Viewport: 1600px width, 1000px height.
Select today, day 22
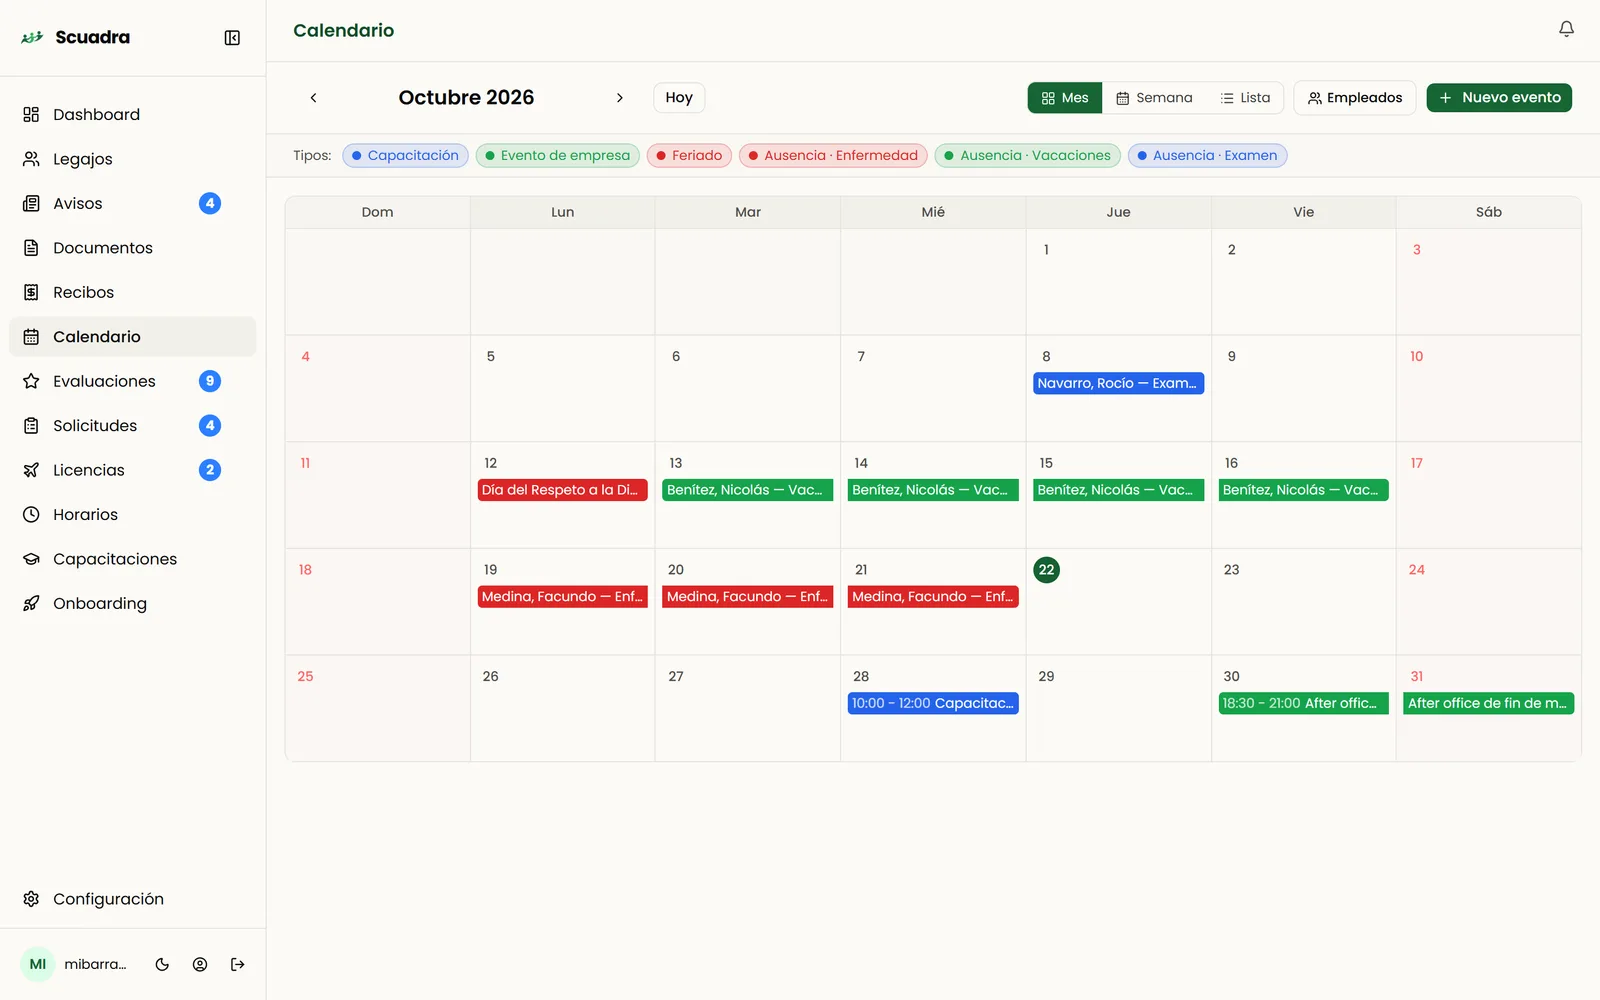[1046, 570]
